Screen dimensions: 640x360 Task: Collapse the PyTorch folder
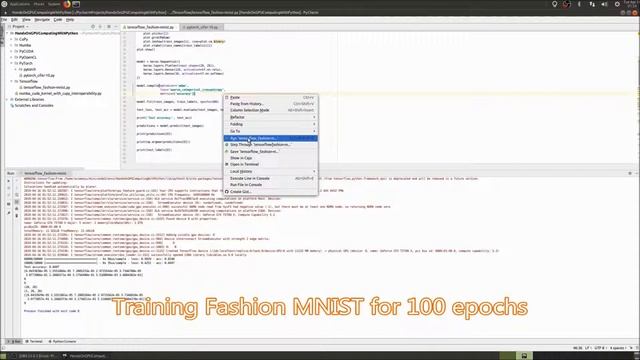point(11,63)
